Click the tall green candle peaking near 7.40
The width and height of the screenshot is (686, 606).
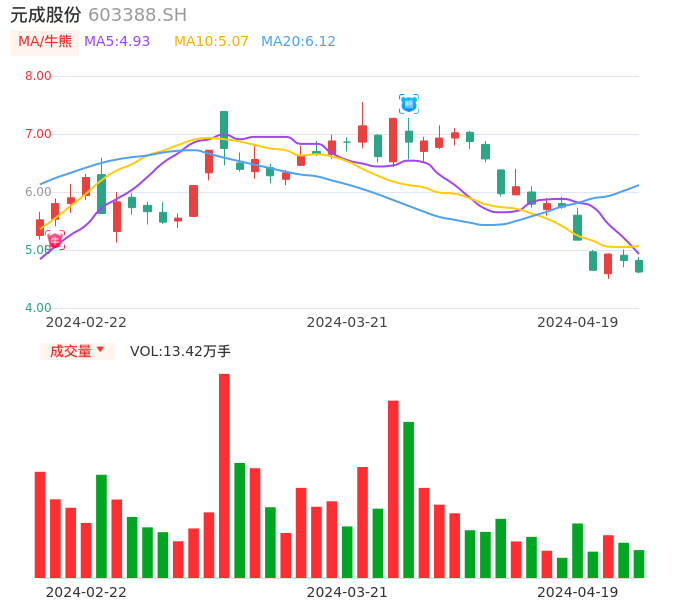click(224, 130)
